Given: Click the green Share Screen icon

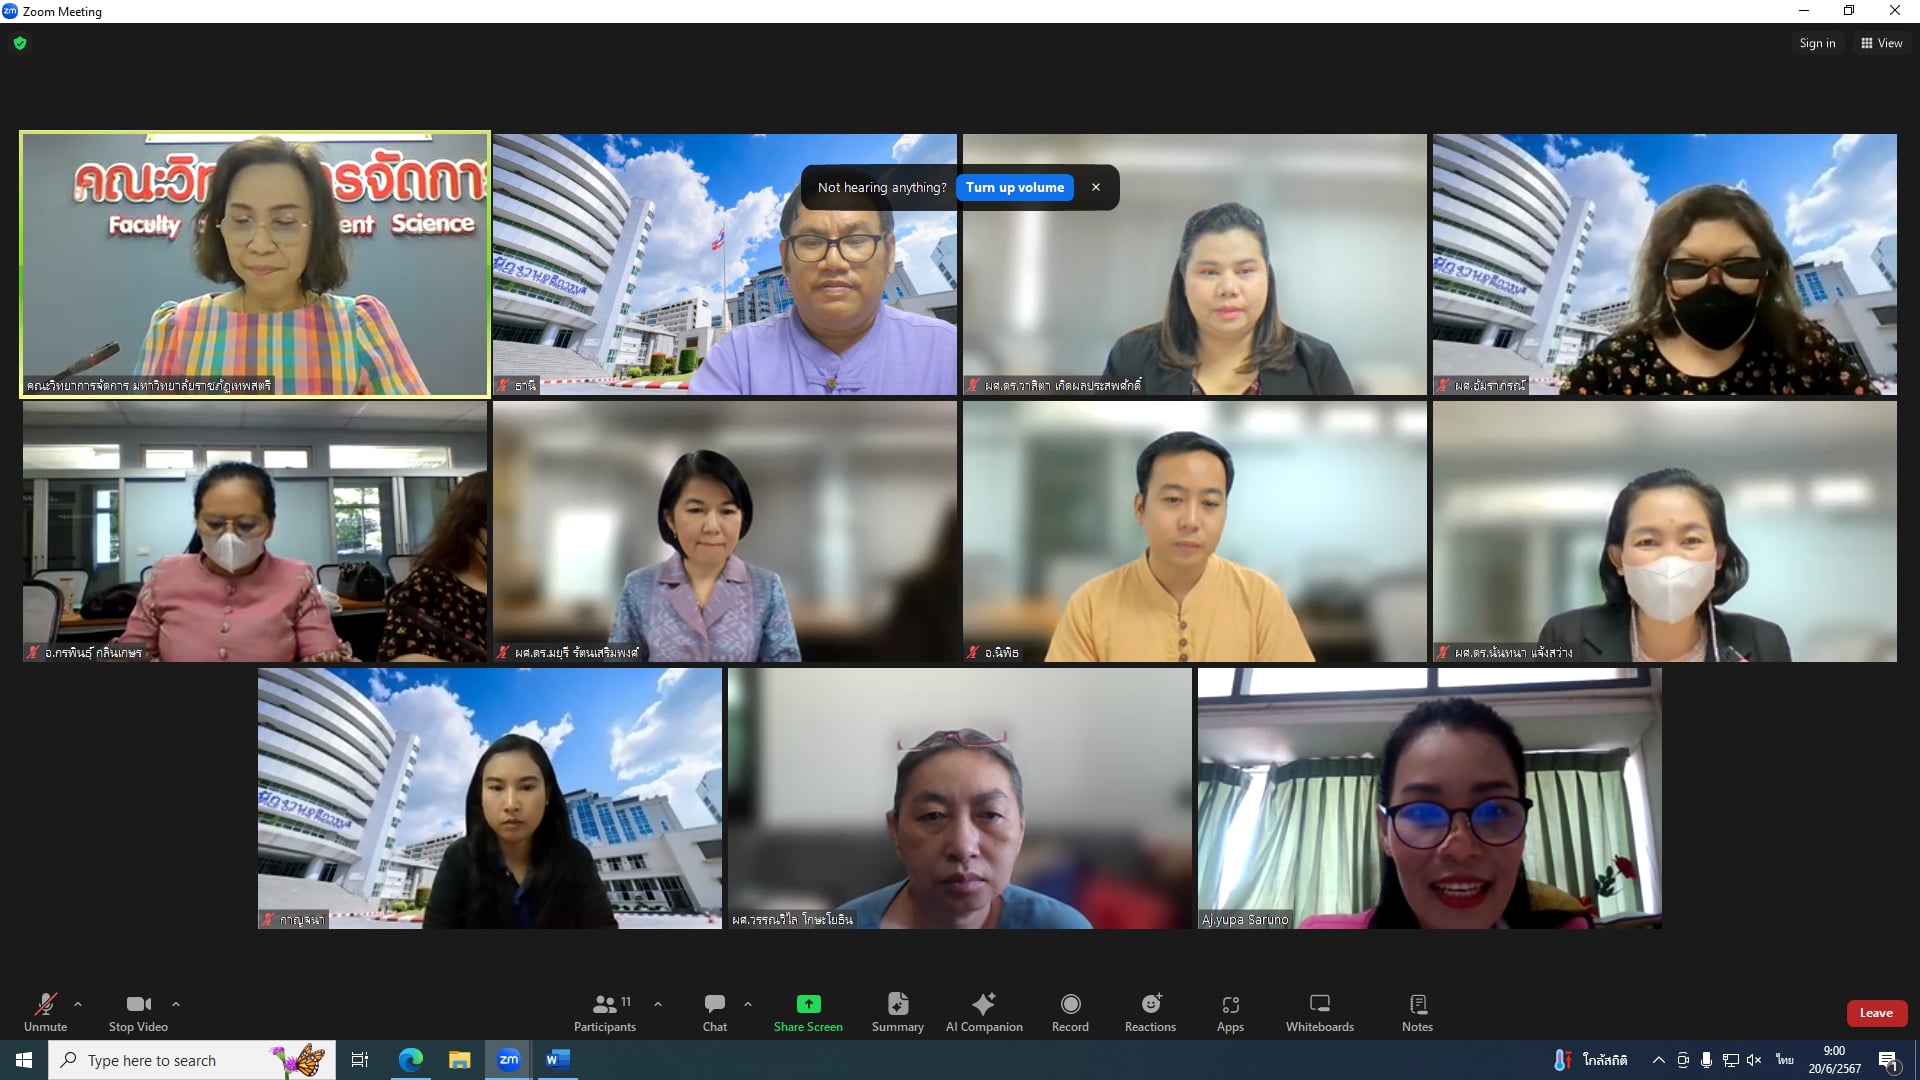Looking at the screenshot, I should pyautogui.click(x=808, y=1004).
